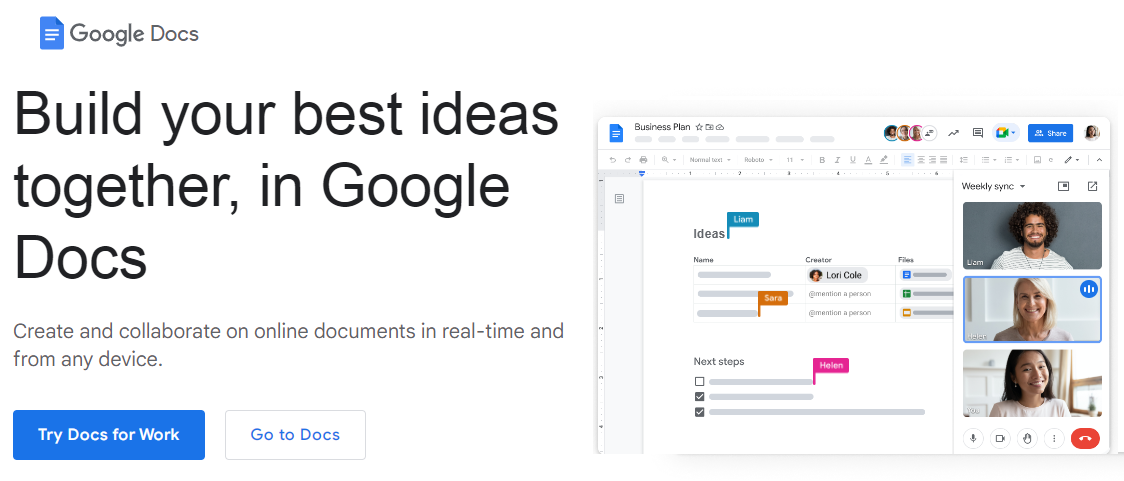
Task: Select center align in toolbar
Action: tap(921, 160)
